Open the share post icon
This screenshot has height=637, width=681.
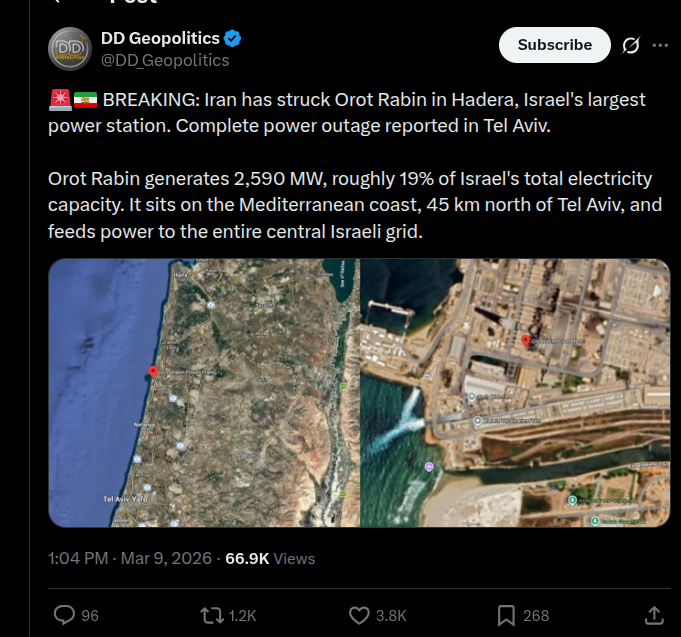pyautogui.click(x=654, y=615)
